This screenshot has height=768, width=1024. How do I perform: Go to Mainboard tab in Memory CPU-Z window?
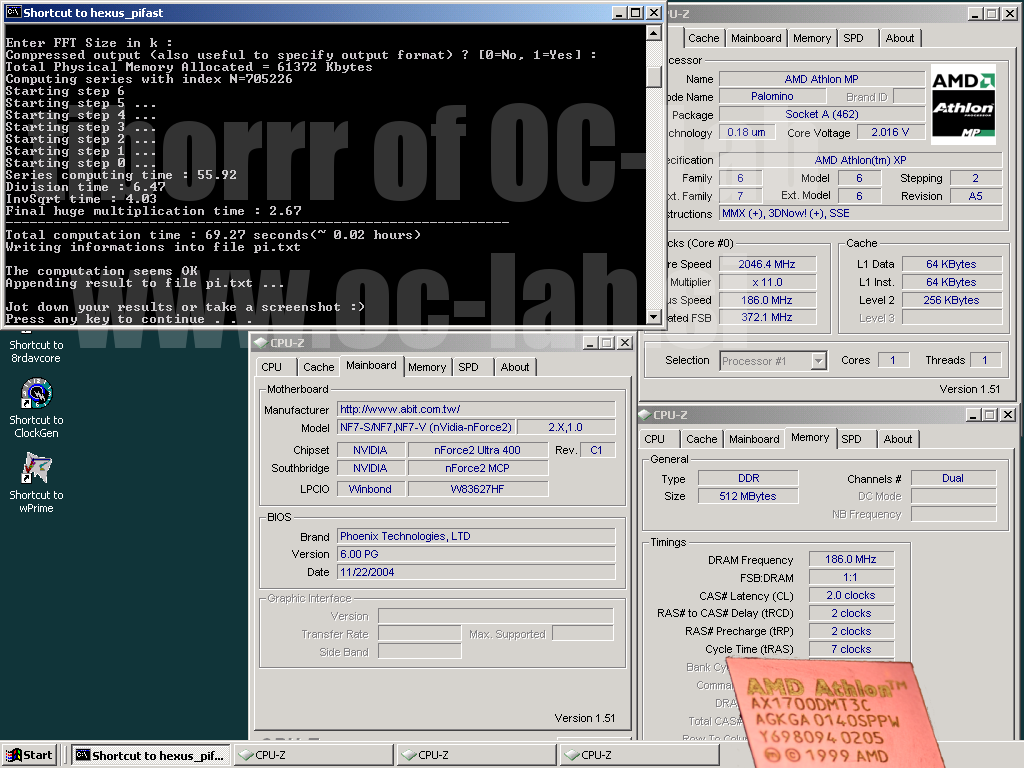[x=754, y=439]
